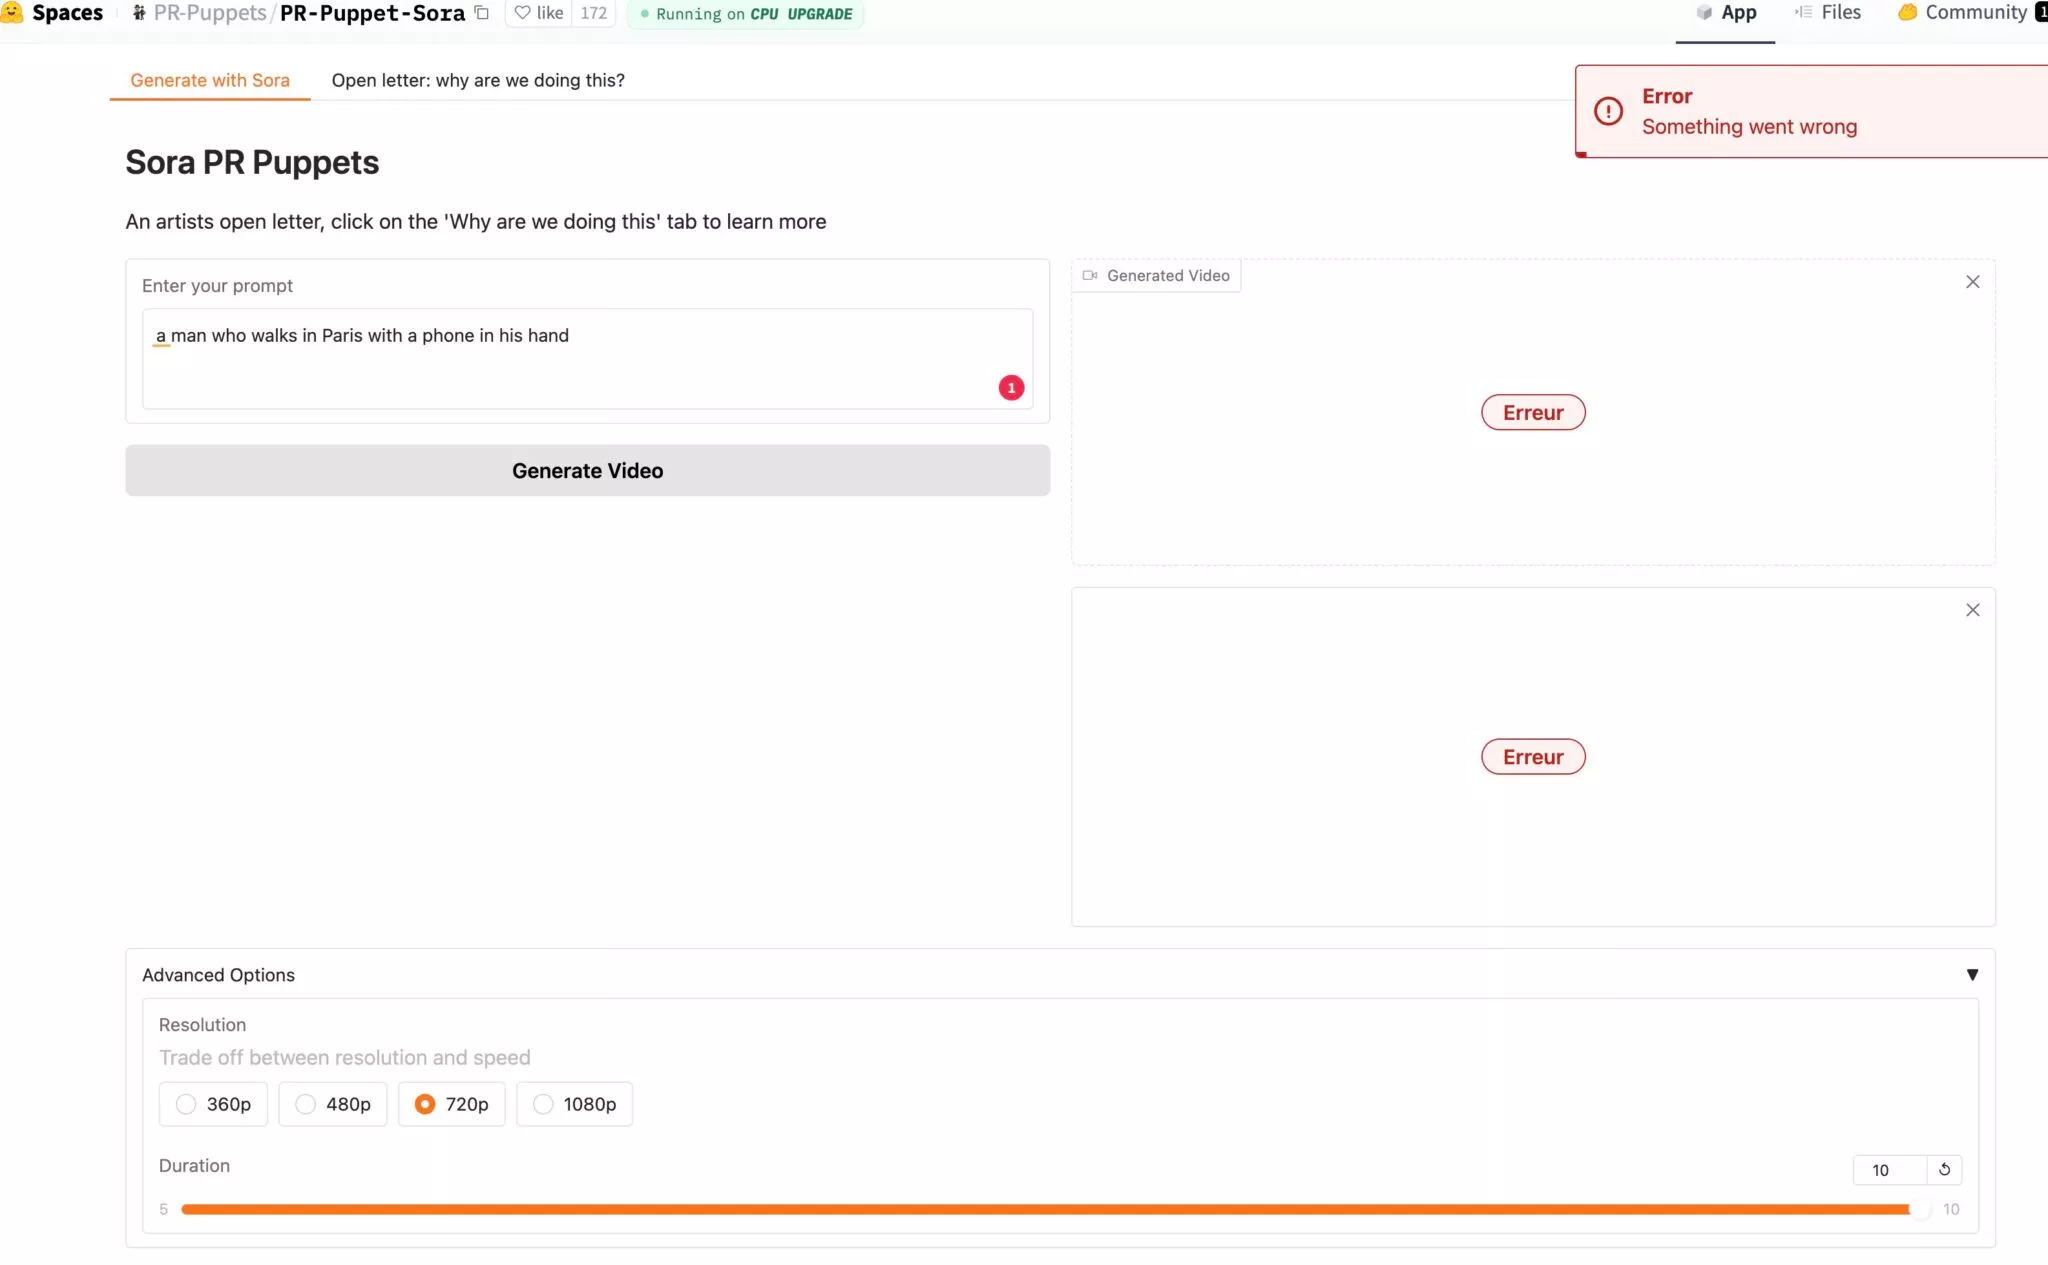Select the 1080p resolution
The height and width of the screenshot is (1265, 2048).
click(575, 1104)
